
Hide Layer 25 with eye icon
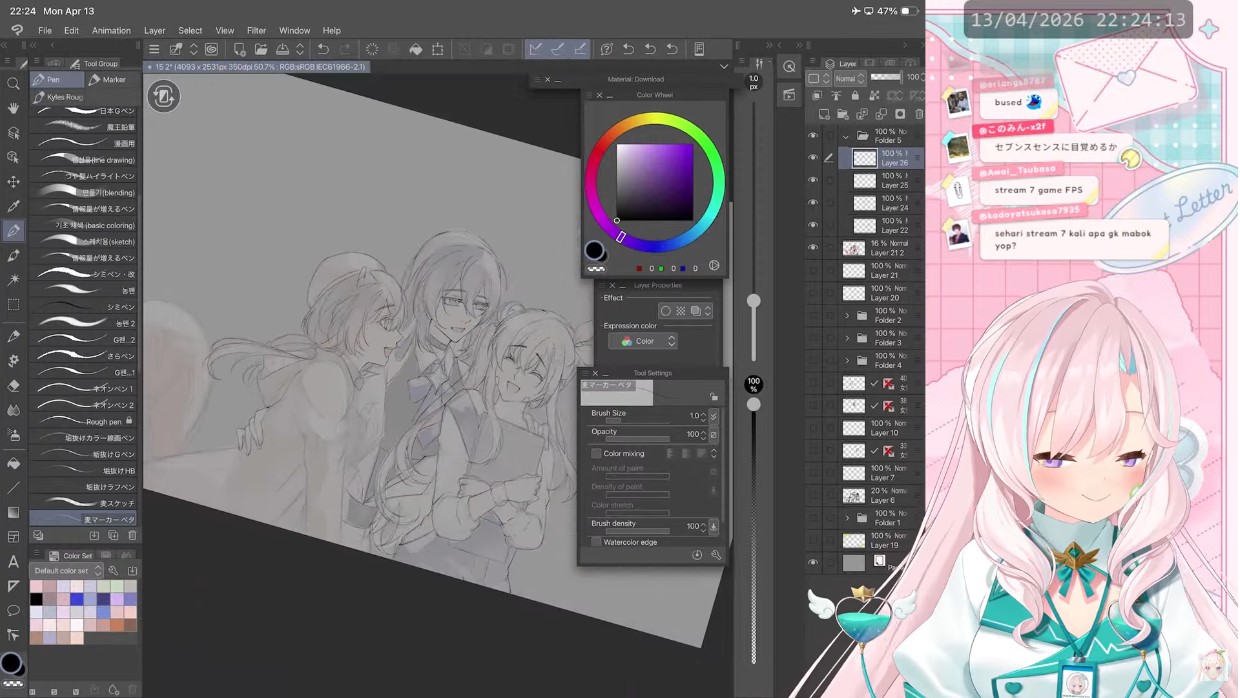(x=812, y=181)
